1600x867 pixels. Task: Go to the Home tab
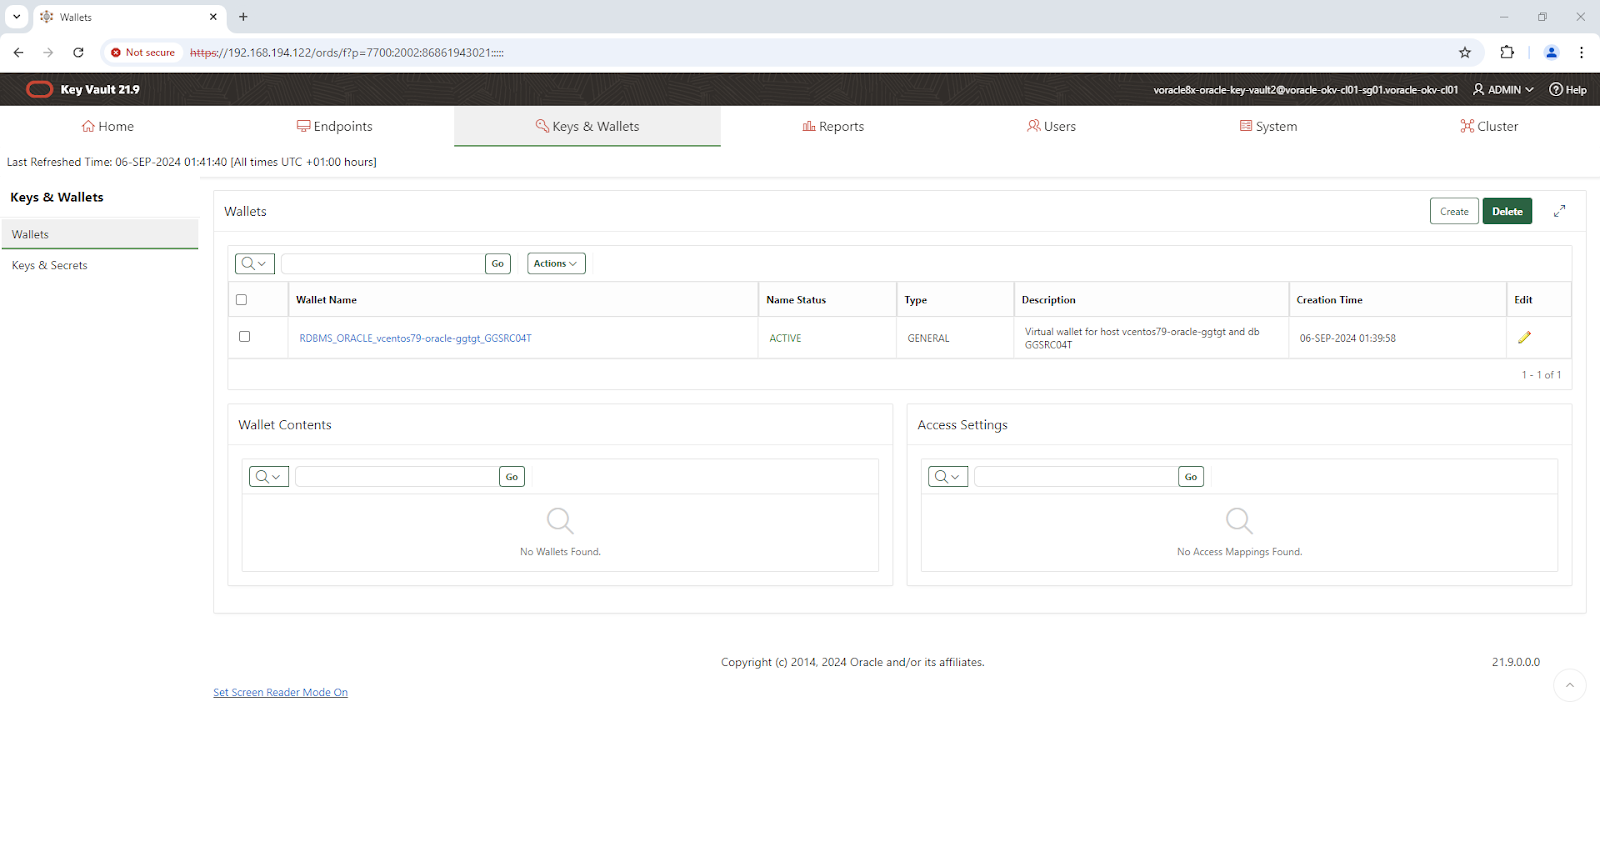108,126
